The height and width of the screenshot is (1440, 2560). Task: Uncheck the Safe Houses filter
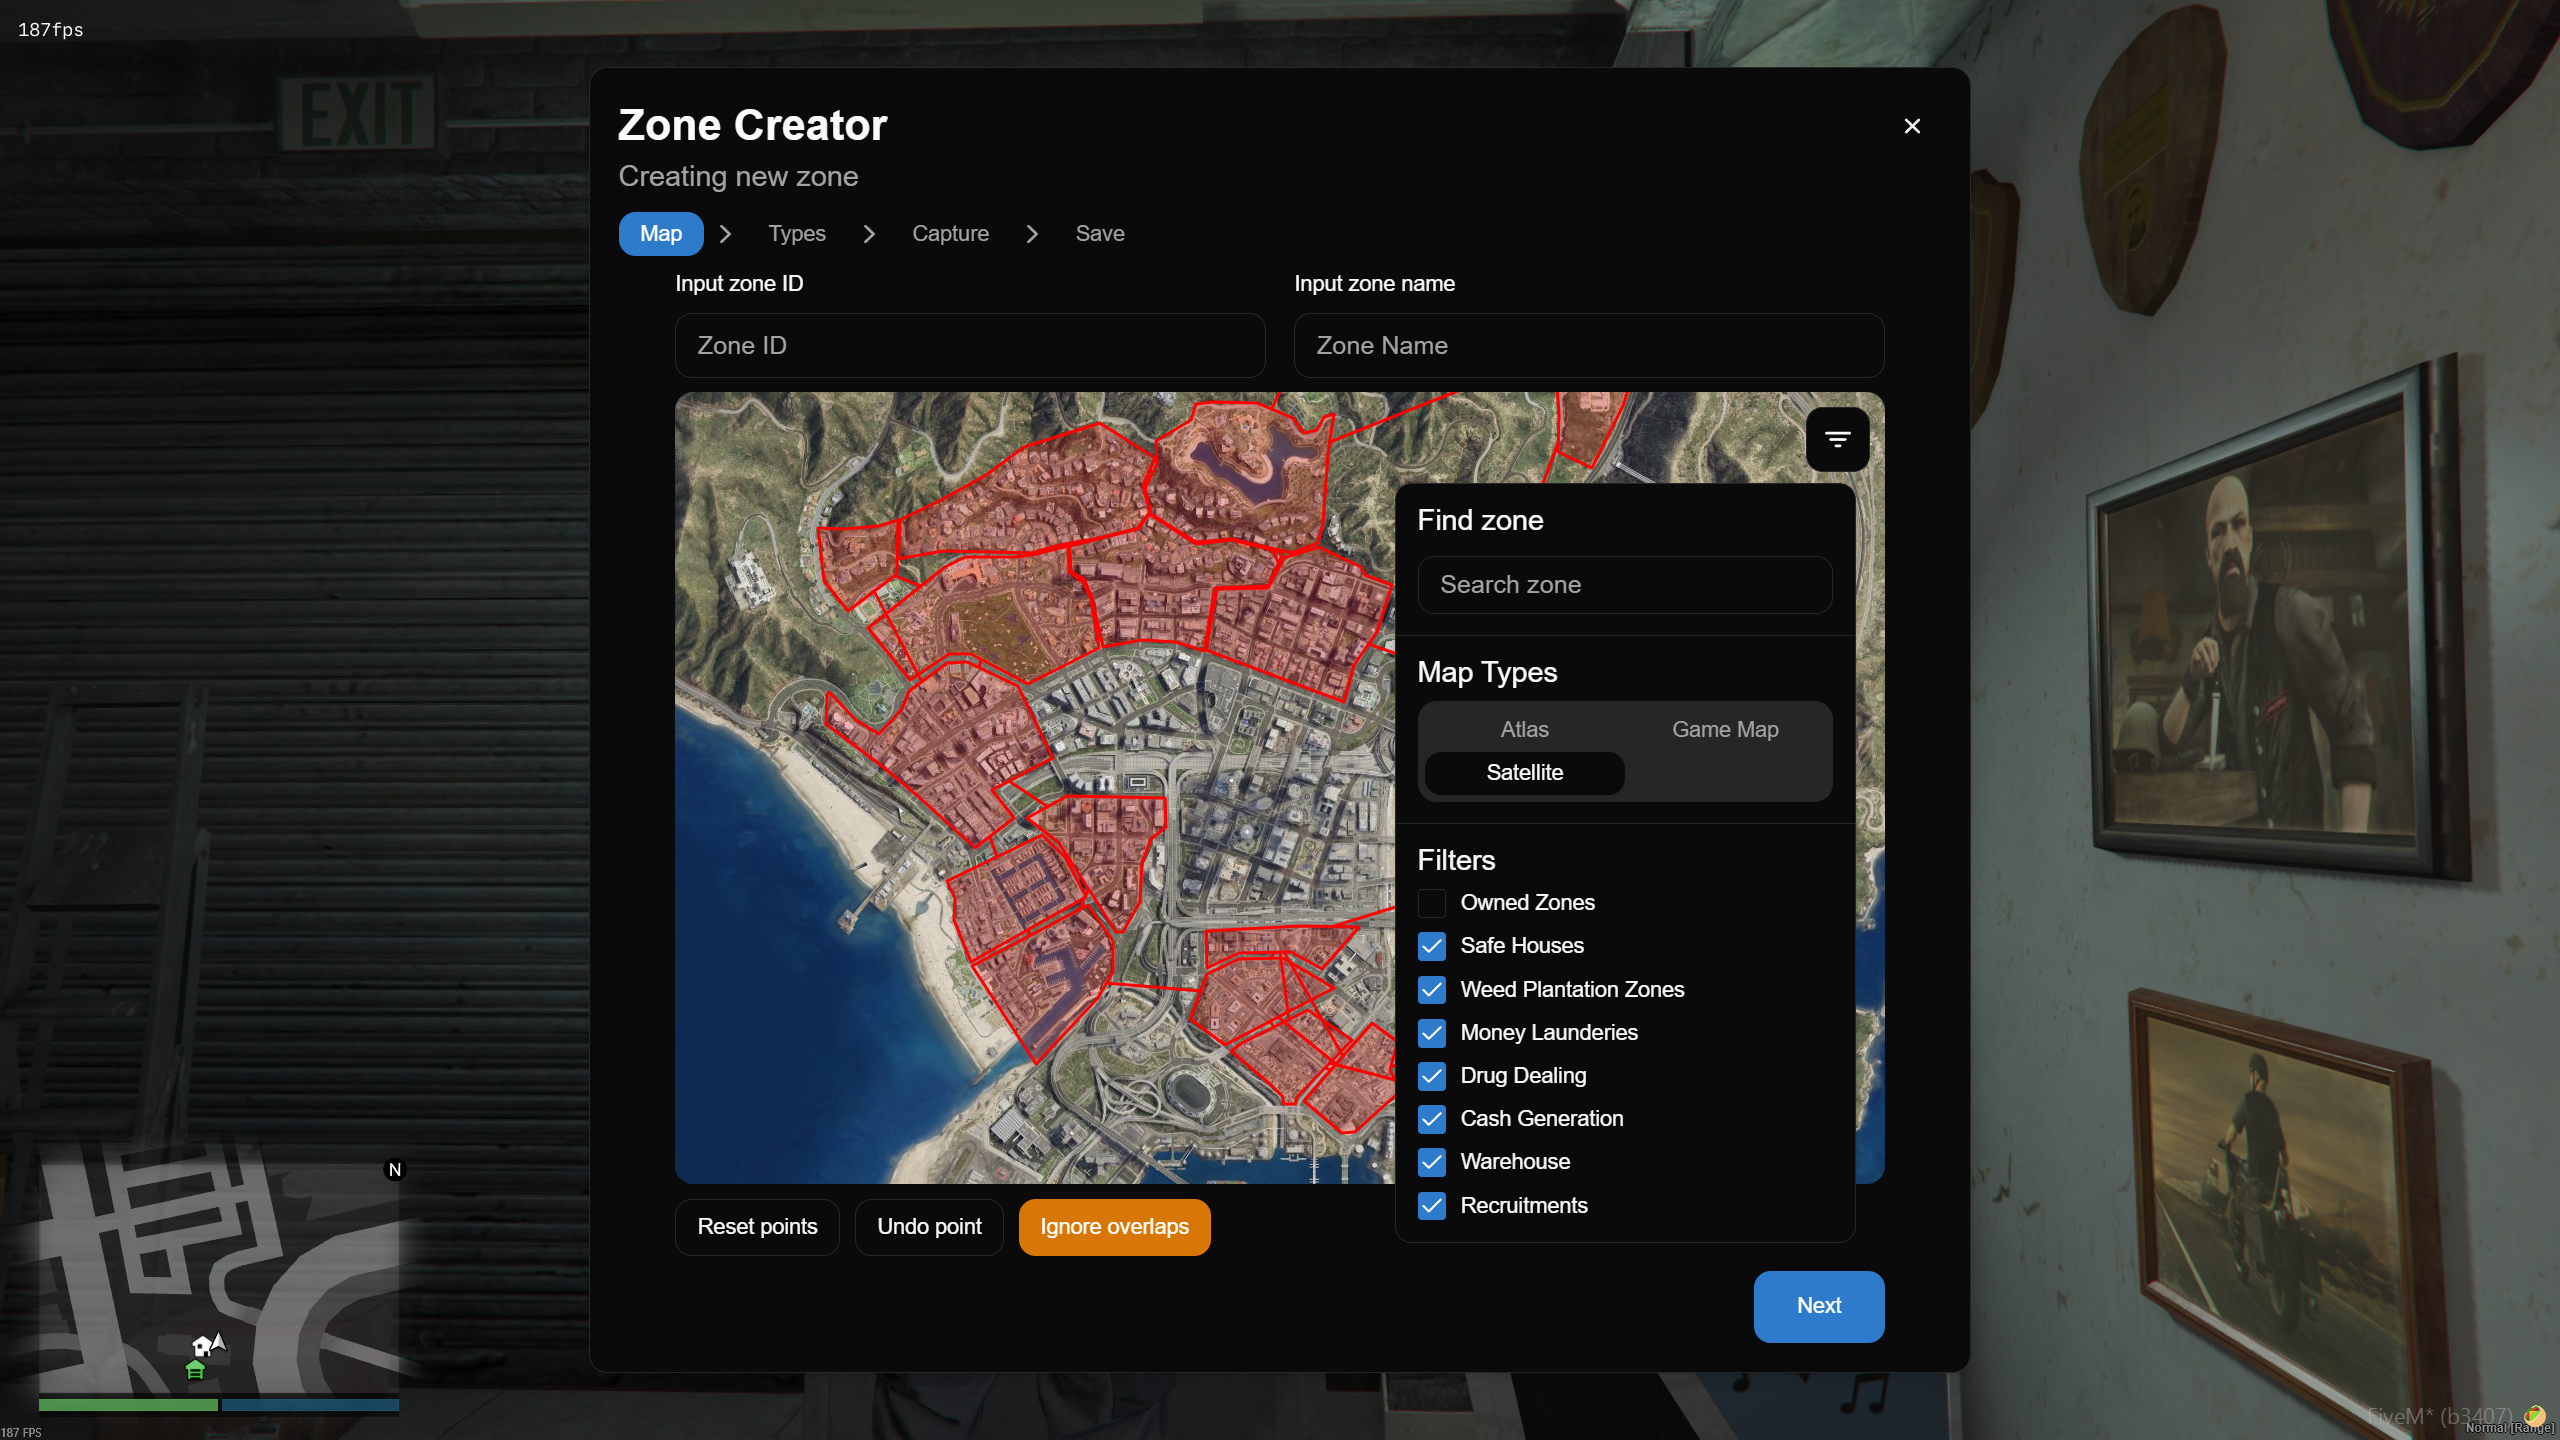1432,946
